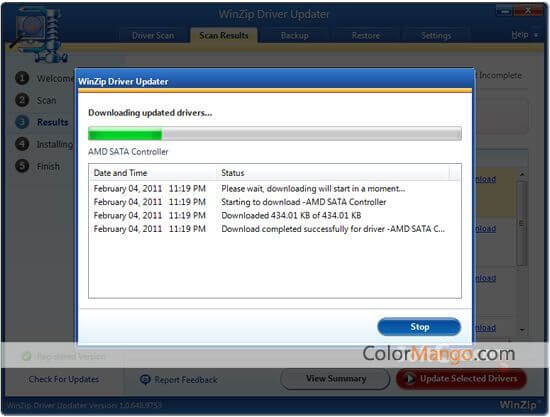Click the scroll down arrow of results list
The image size is (550, 417).
click(x=522, y=330)
